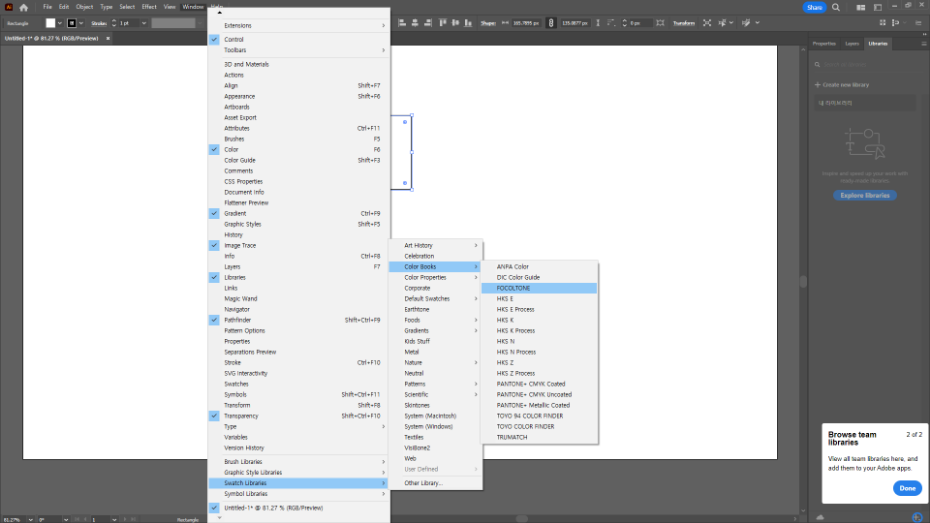Toggle the constrain width and height link icon

coord(551,23)
